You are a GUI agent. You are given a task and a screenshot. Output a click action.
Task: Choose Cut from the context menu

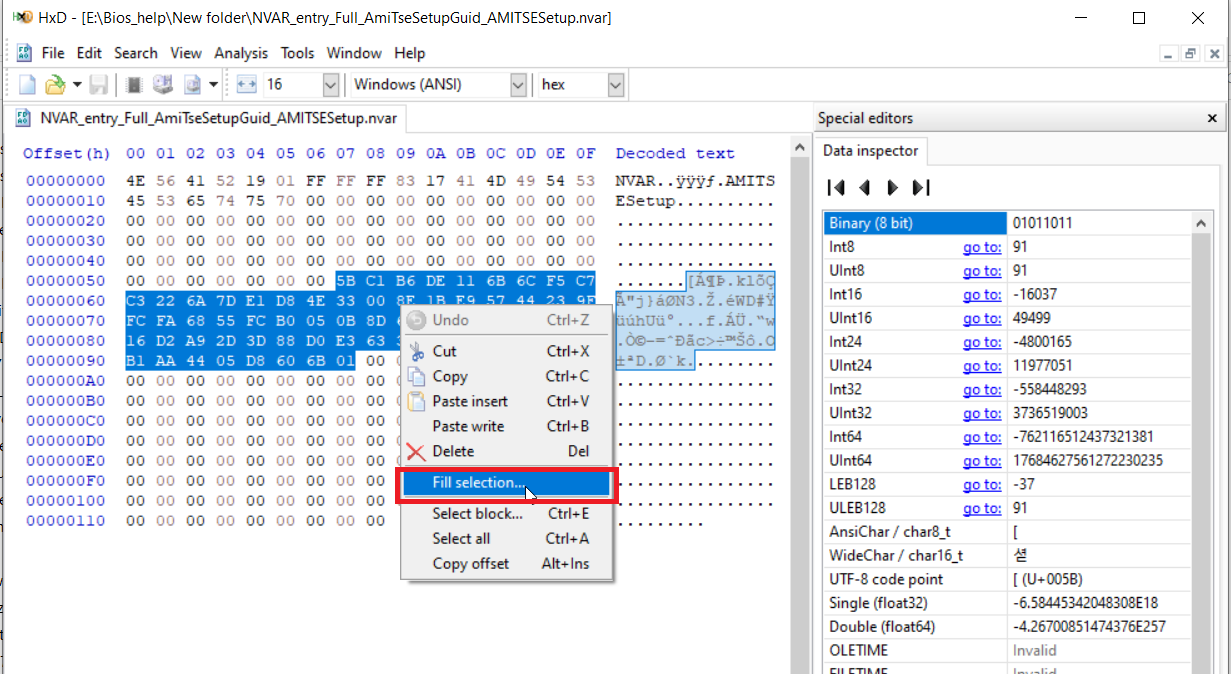click(507, 351)
